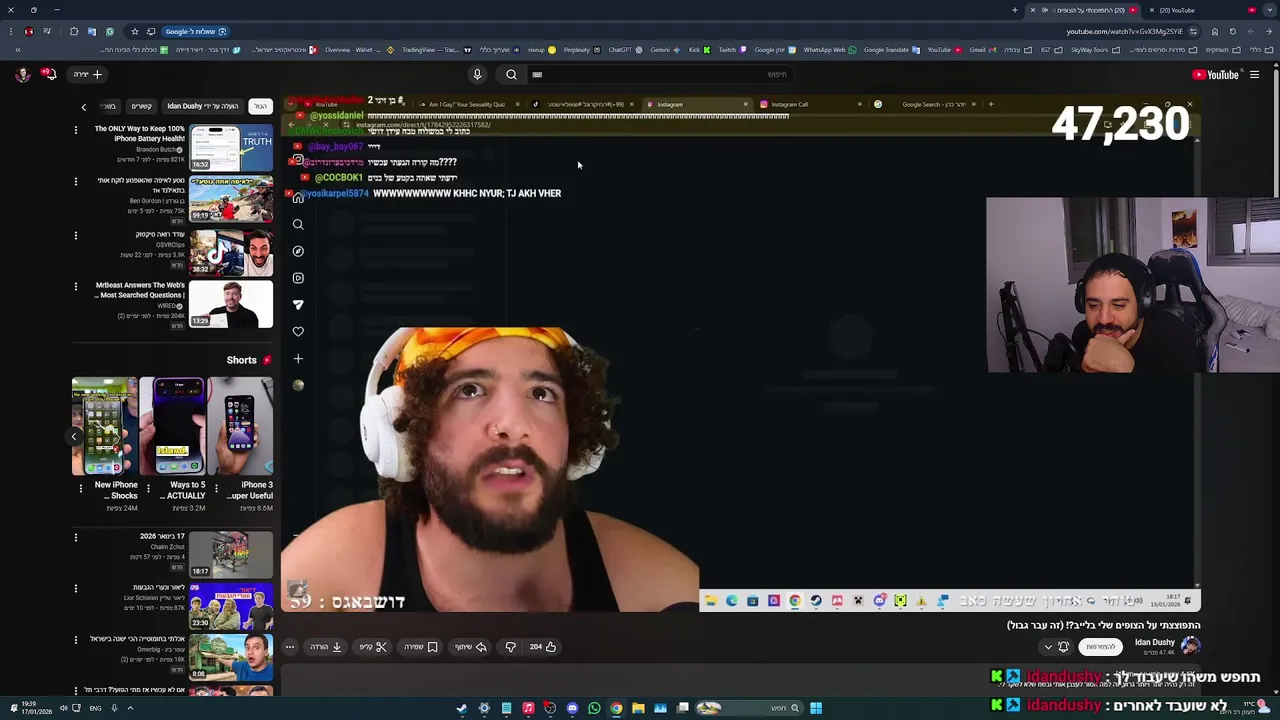Select the 'הכול' filter chip
1280x720 pixels.
(260, 106)
